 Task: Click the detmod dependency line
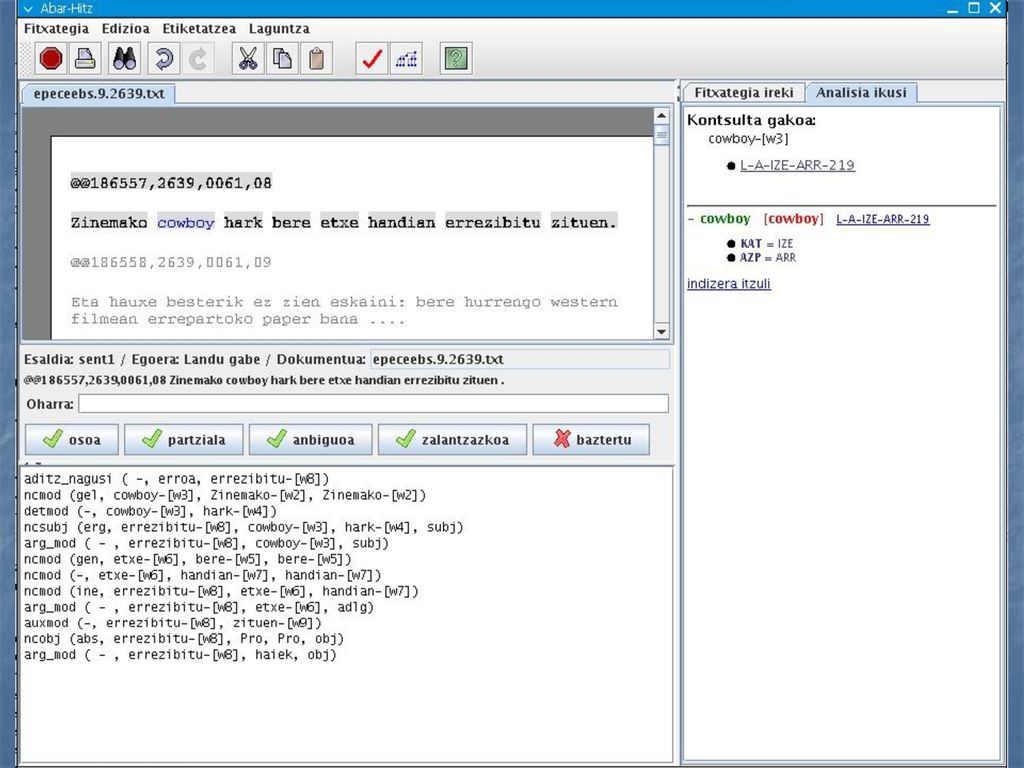pos(150,511)
